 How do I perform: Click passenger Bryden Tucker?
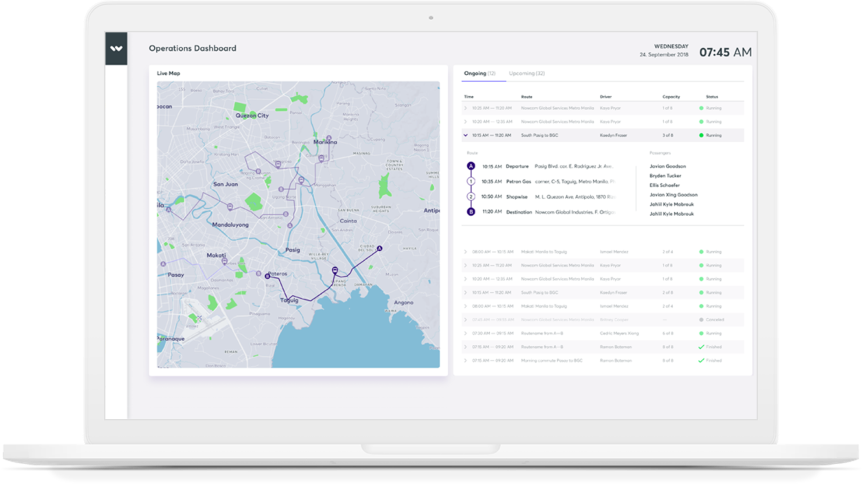(x=664, y=175)
